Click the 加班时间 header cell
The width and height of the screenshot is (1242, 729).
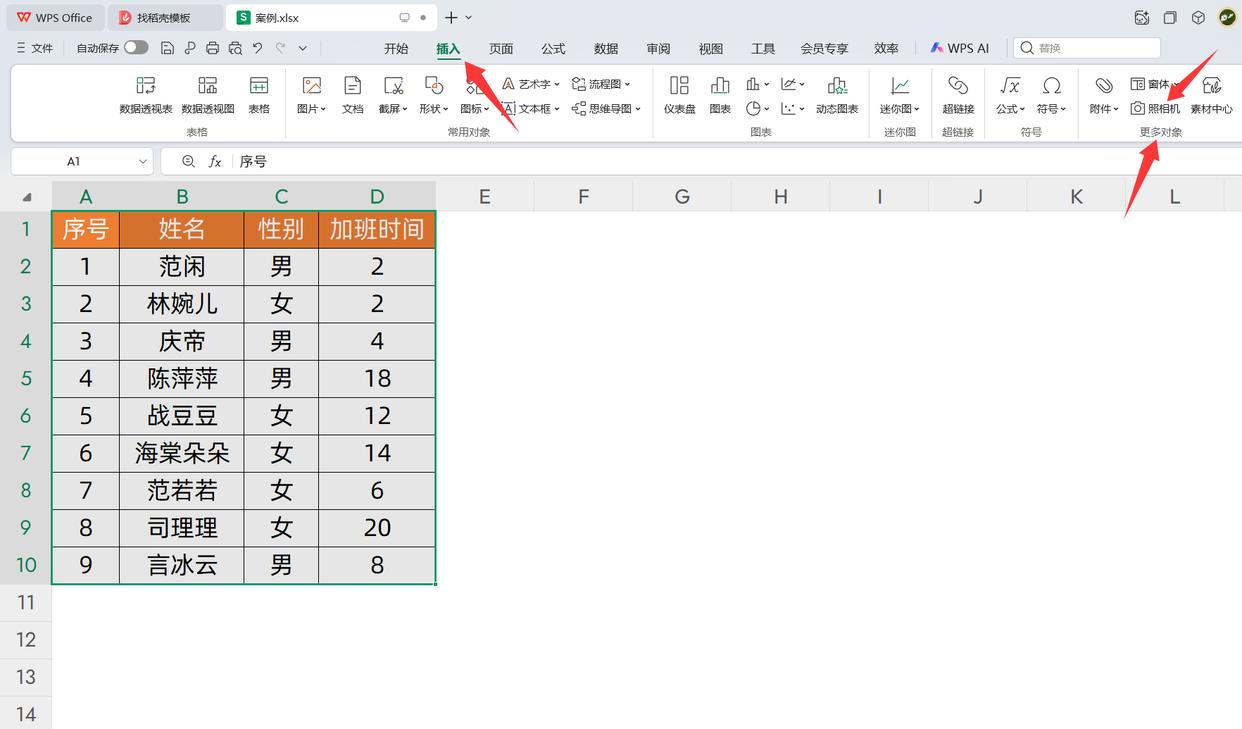click(x=377, y=229)
